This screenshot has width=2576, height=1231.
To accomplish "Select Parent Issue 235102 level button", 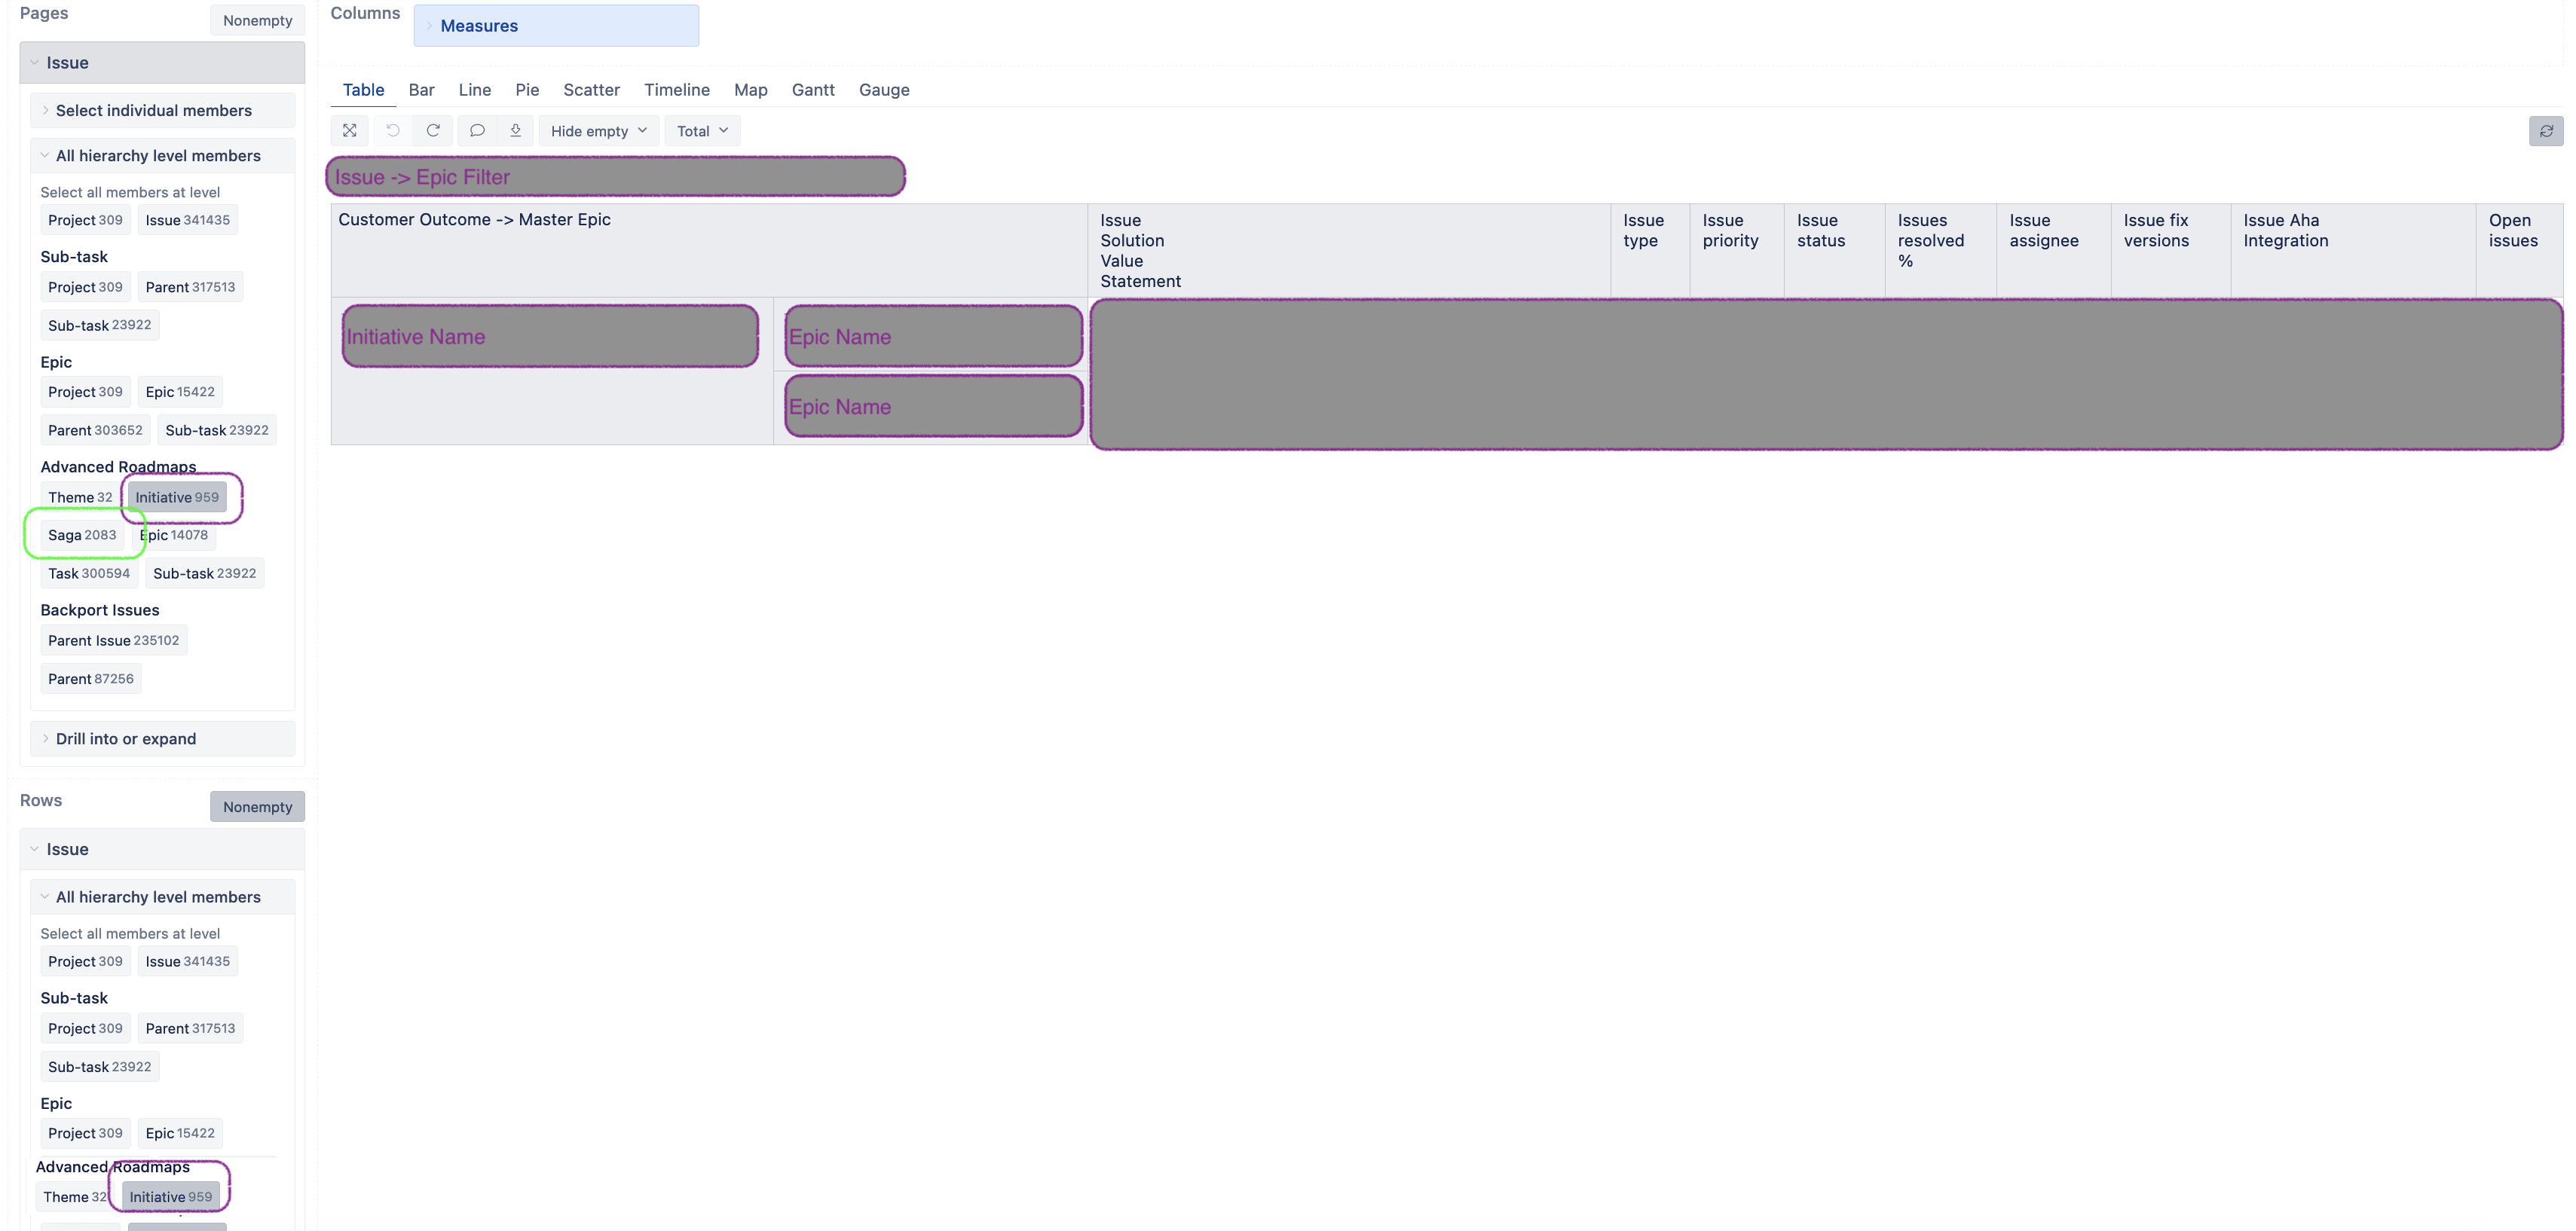I will click(113, 641).
